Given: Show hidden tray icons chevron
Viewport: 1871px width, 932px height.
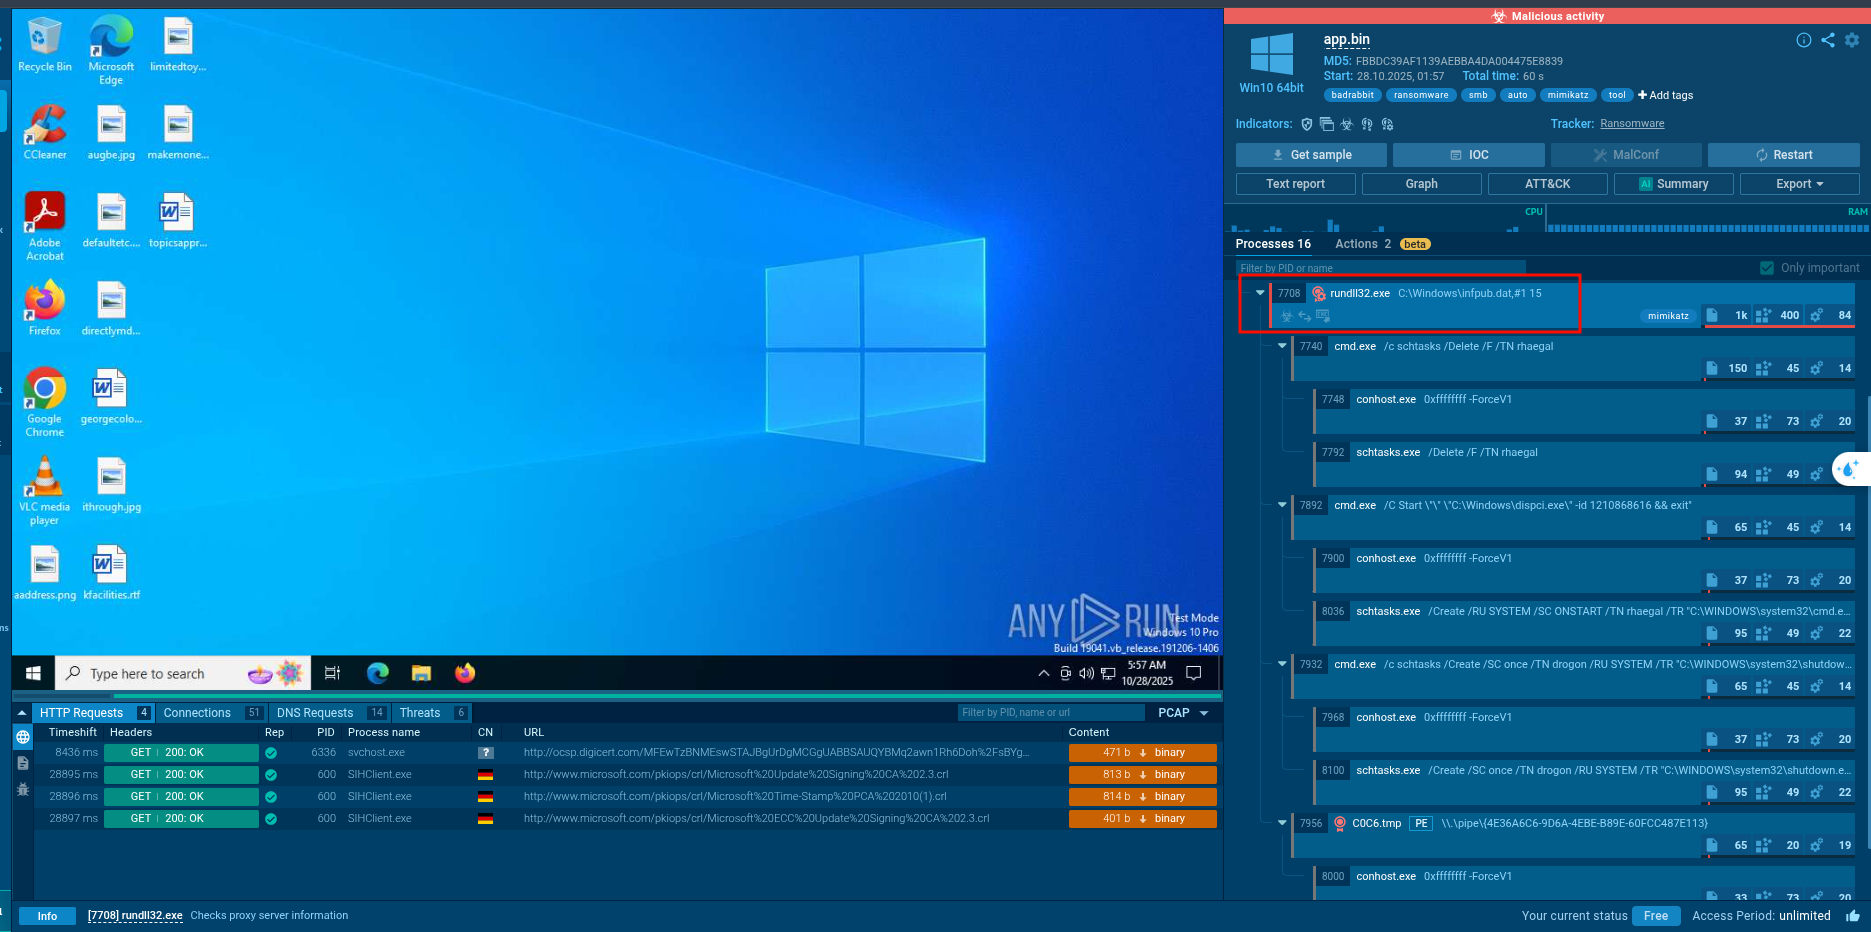Looking at the screenshot, I should click(1044, 674).
